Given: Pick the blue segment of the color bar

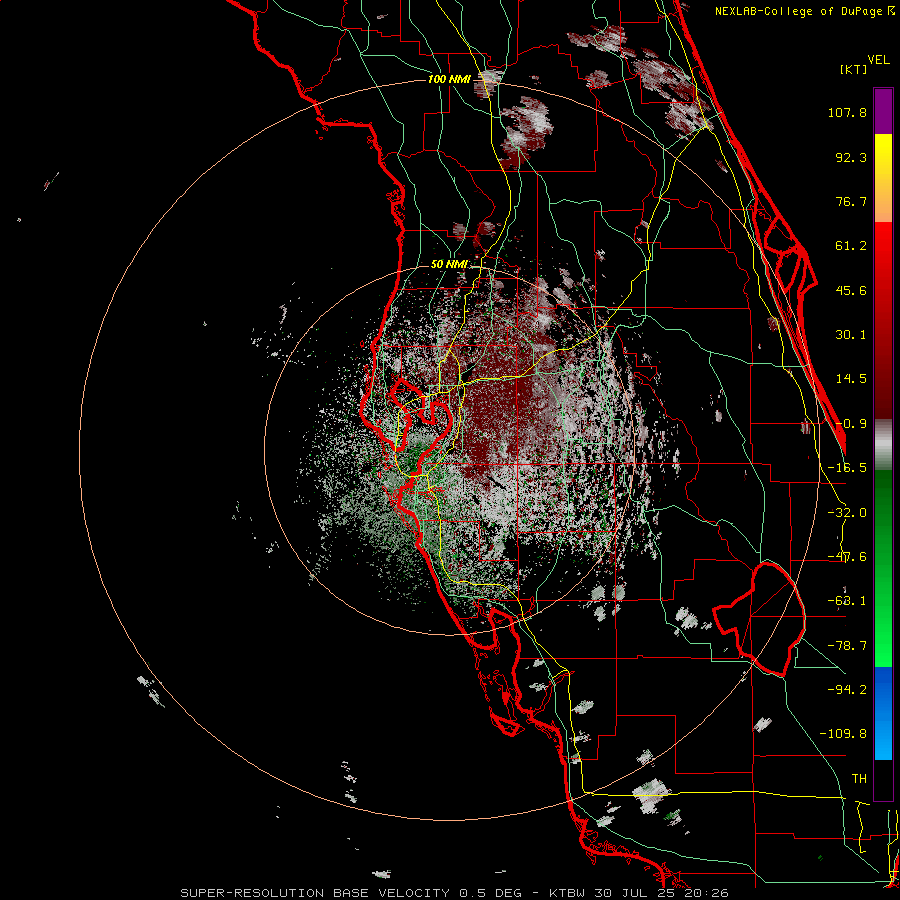Looking at the screenshot, I should pyautogui.click(x=883, y=713).
